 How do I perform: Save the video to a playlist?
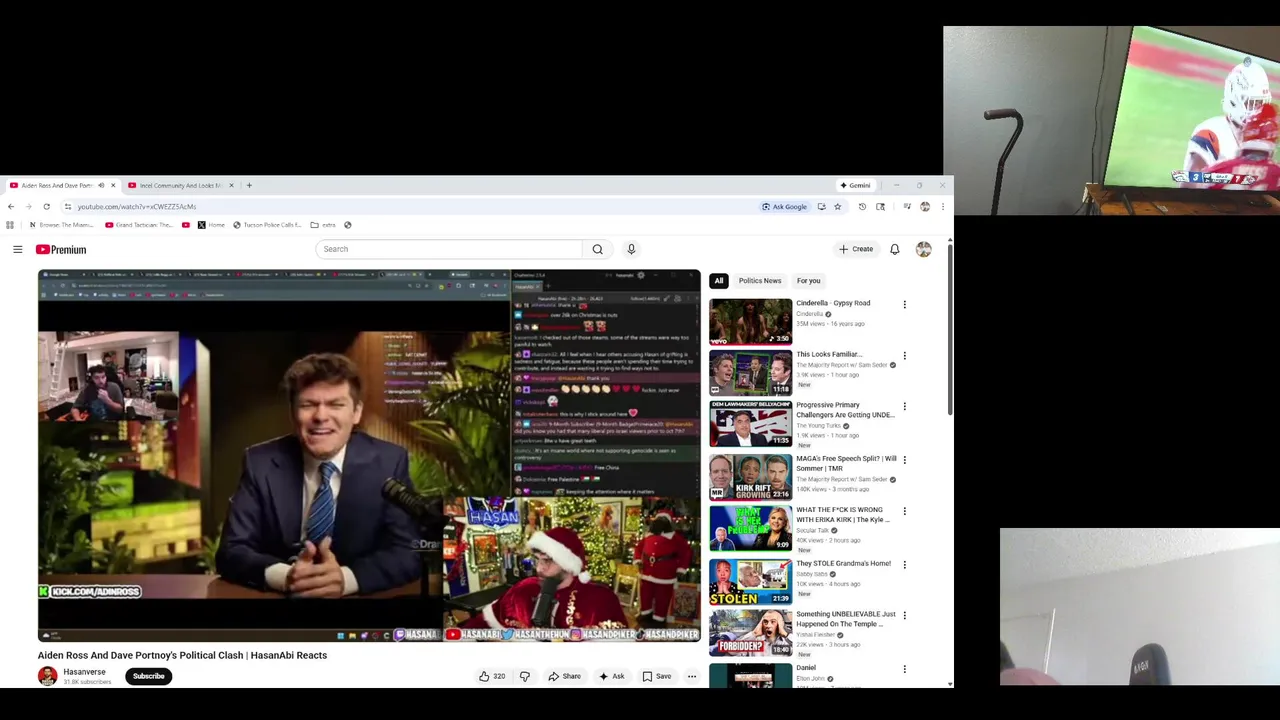coord(657,677)
